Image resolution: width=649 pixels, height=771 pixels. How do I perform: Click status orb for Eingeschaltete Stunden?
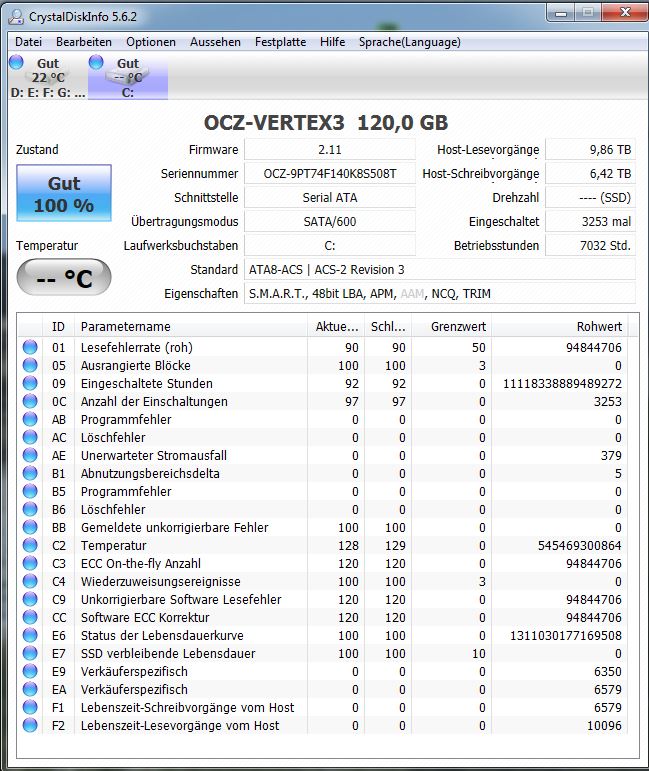[30, 383]
